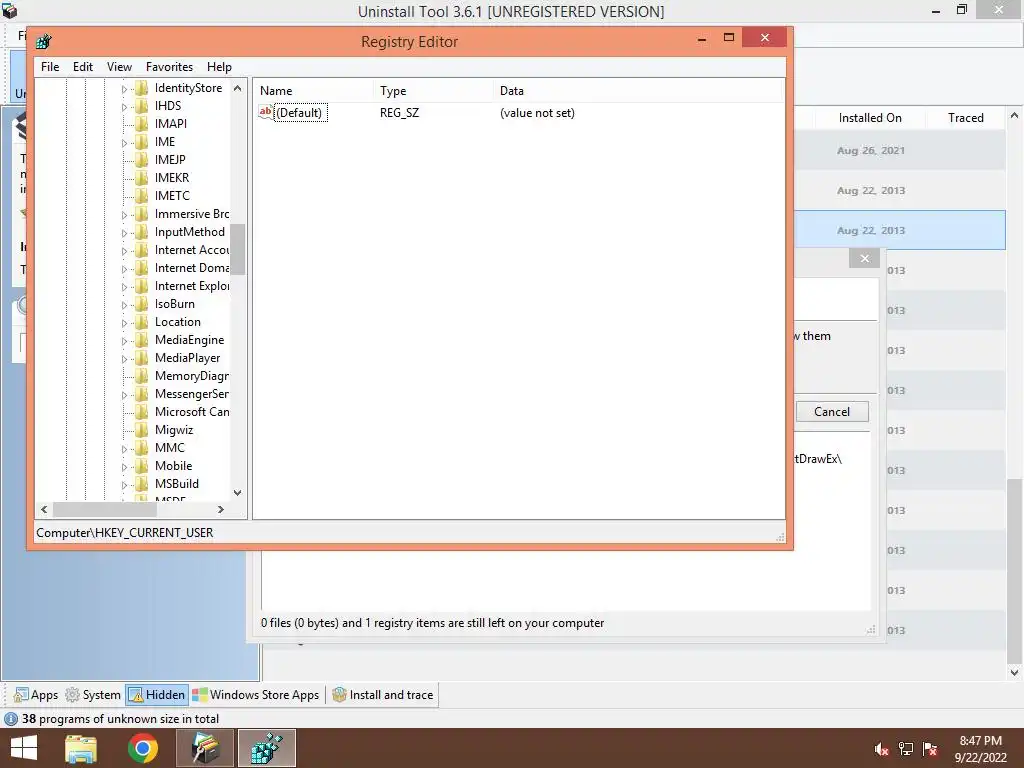Image resolution: width=1024 pixels, height=768 pixels.
Task: Click the IMEJP folder icon
Action: tap(141, 160)
